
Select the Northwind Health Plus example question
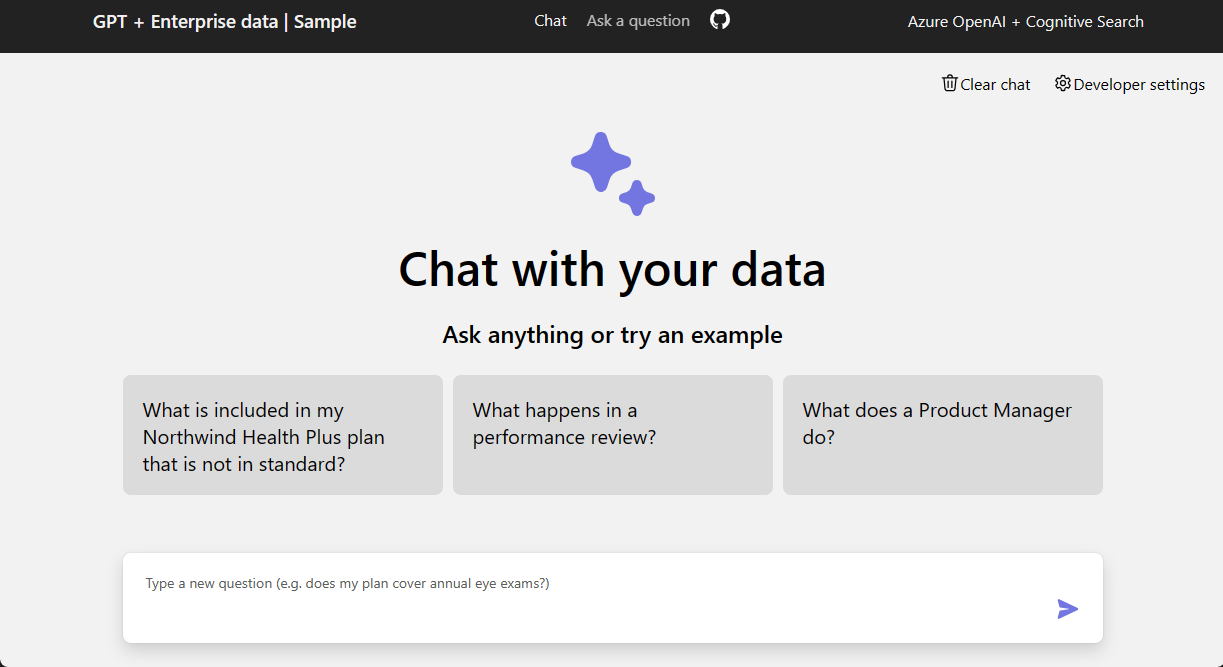click(x=282, y=435)
